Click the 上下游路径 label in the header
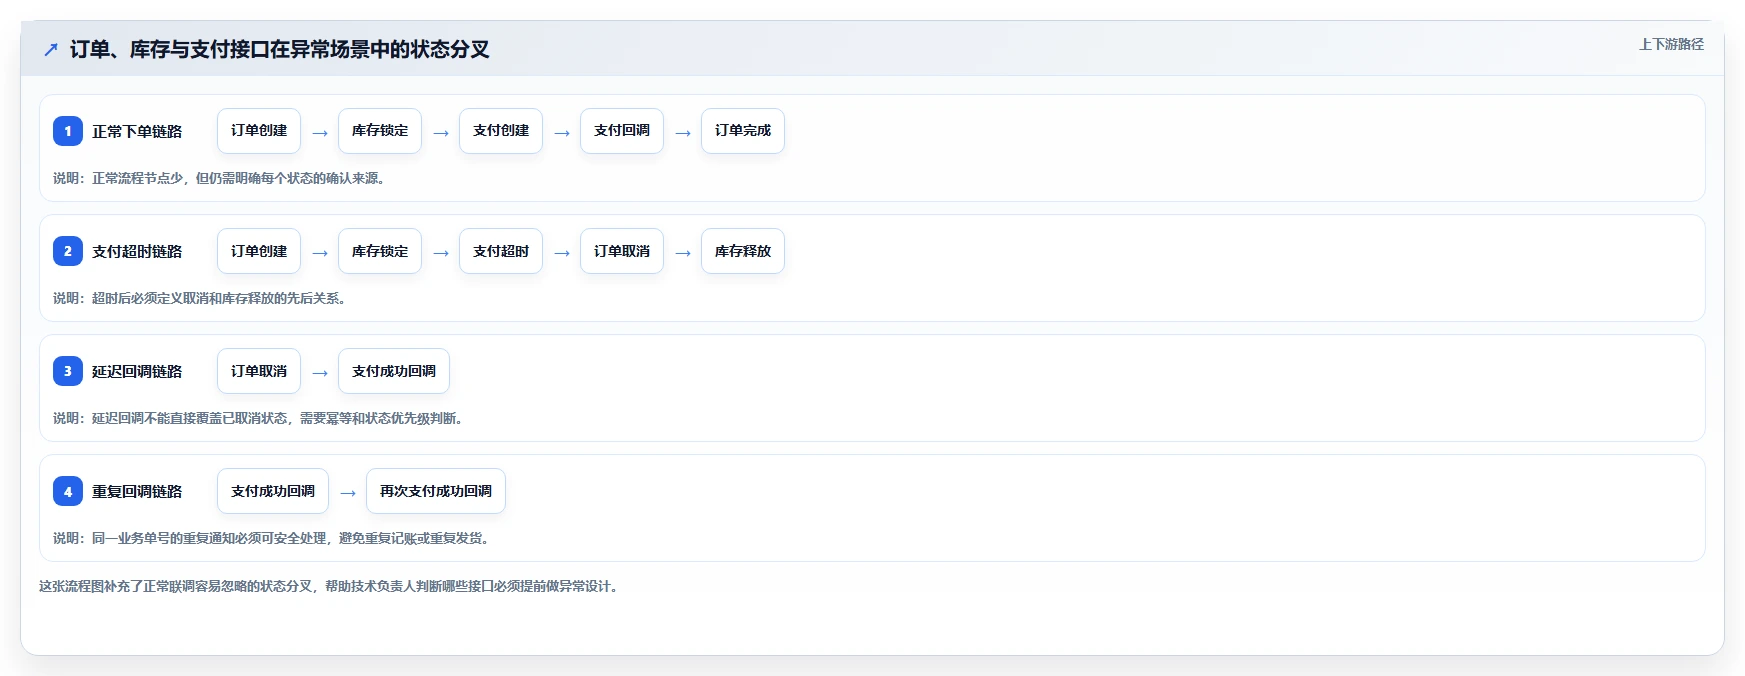The height and width of the screenshot is (676, 1745). coord(1671,44)
